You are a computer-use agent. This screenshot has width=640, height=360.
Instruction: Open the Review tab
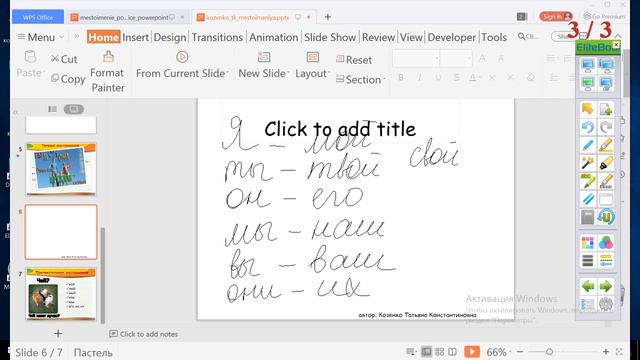(378, 37)
